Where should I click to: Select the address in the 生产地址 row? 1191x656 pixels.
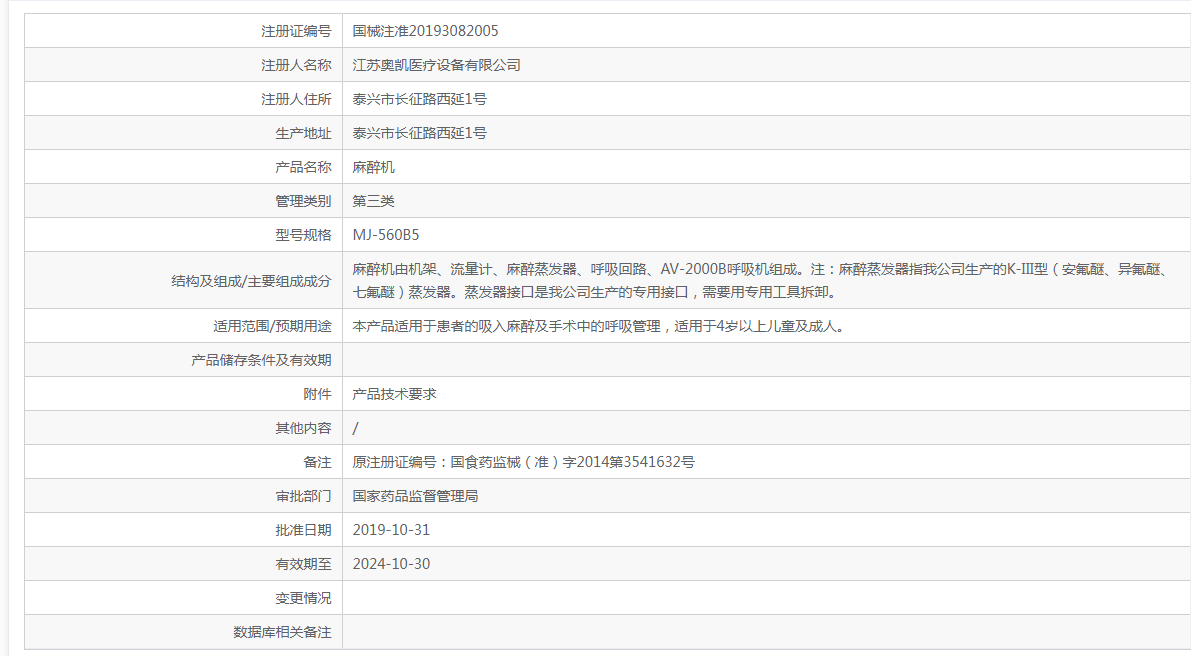(x=419, y=134)
